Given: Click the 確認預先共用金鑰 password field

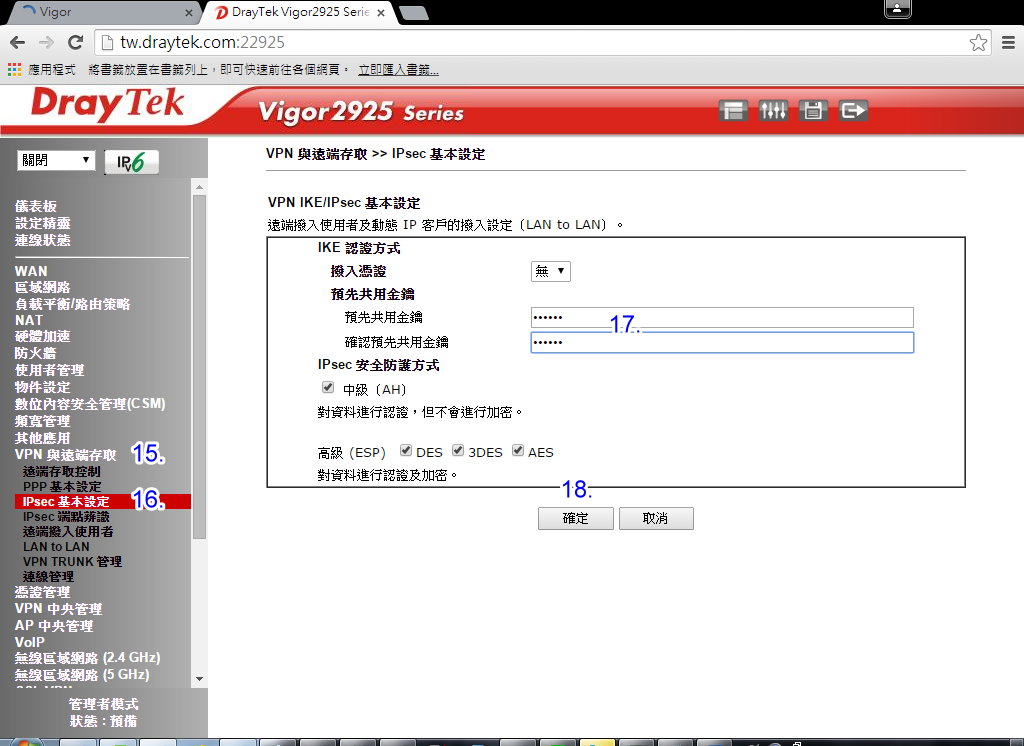Looking at the screenshot, I should point(721,343).
